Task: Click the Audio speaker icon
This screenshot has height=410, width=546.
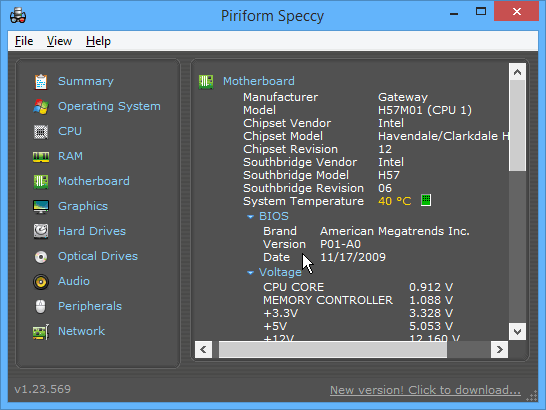Action: pos(41,282)
